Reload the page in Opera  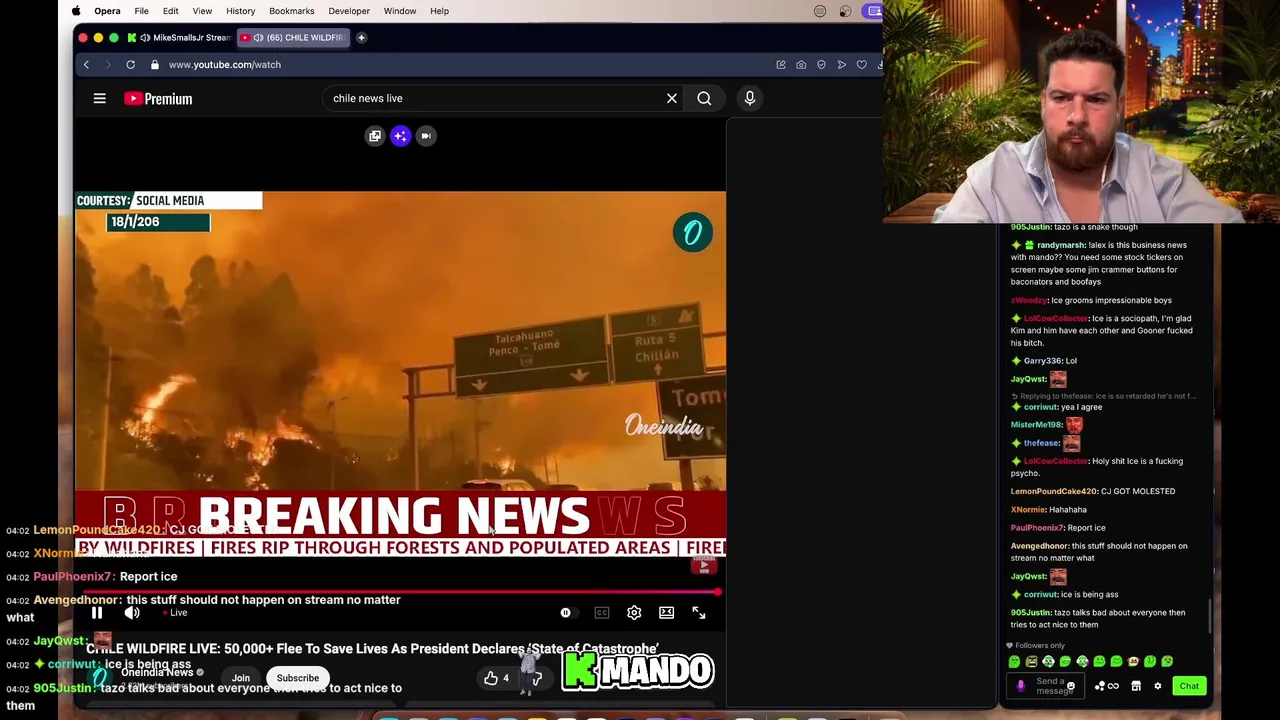[x=130, y=64]
